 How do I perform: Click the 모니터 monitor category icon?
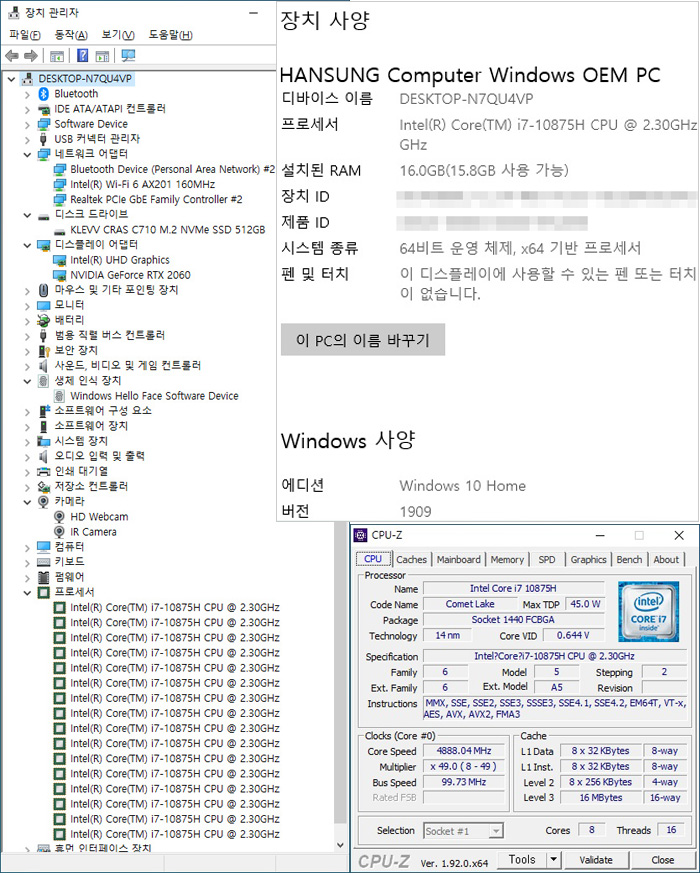[x=44, y=305]
